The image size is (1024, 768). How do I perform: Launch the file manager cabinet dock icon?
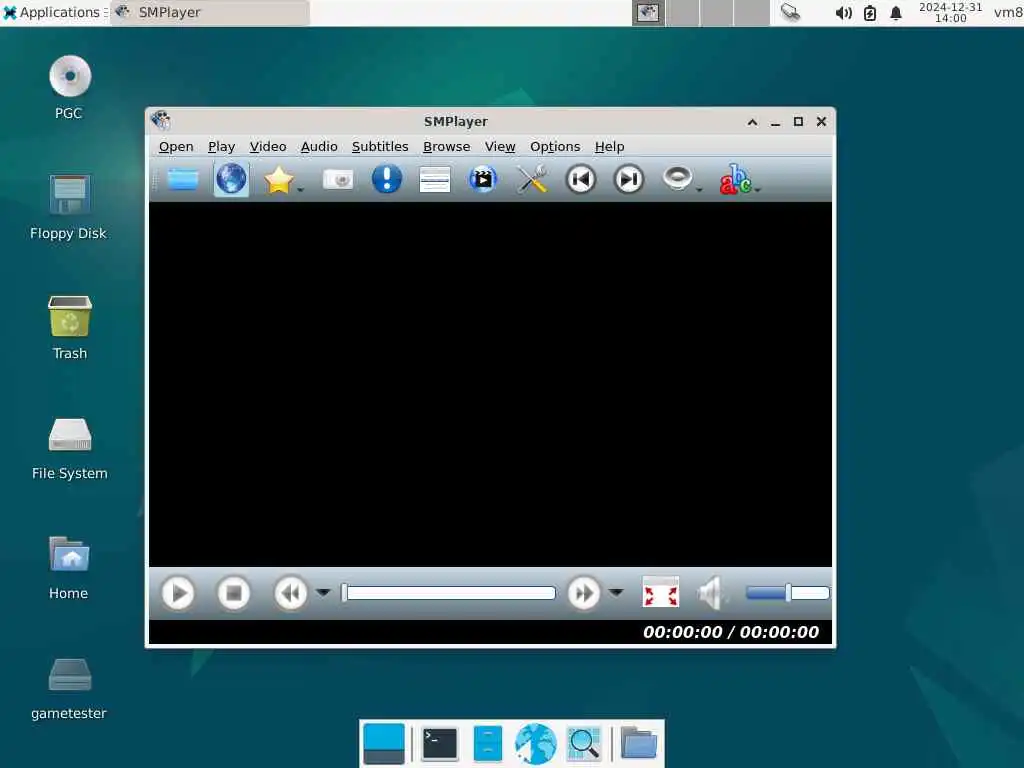click(x=487, y=743)
